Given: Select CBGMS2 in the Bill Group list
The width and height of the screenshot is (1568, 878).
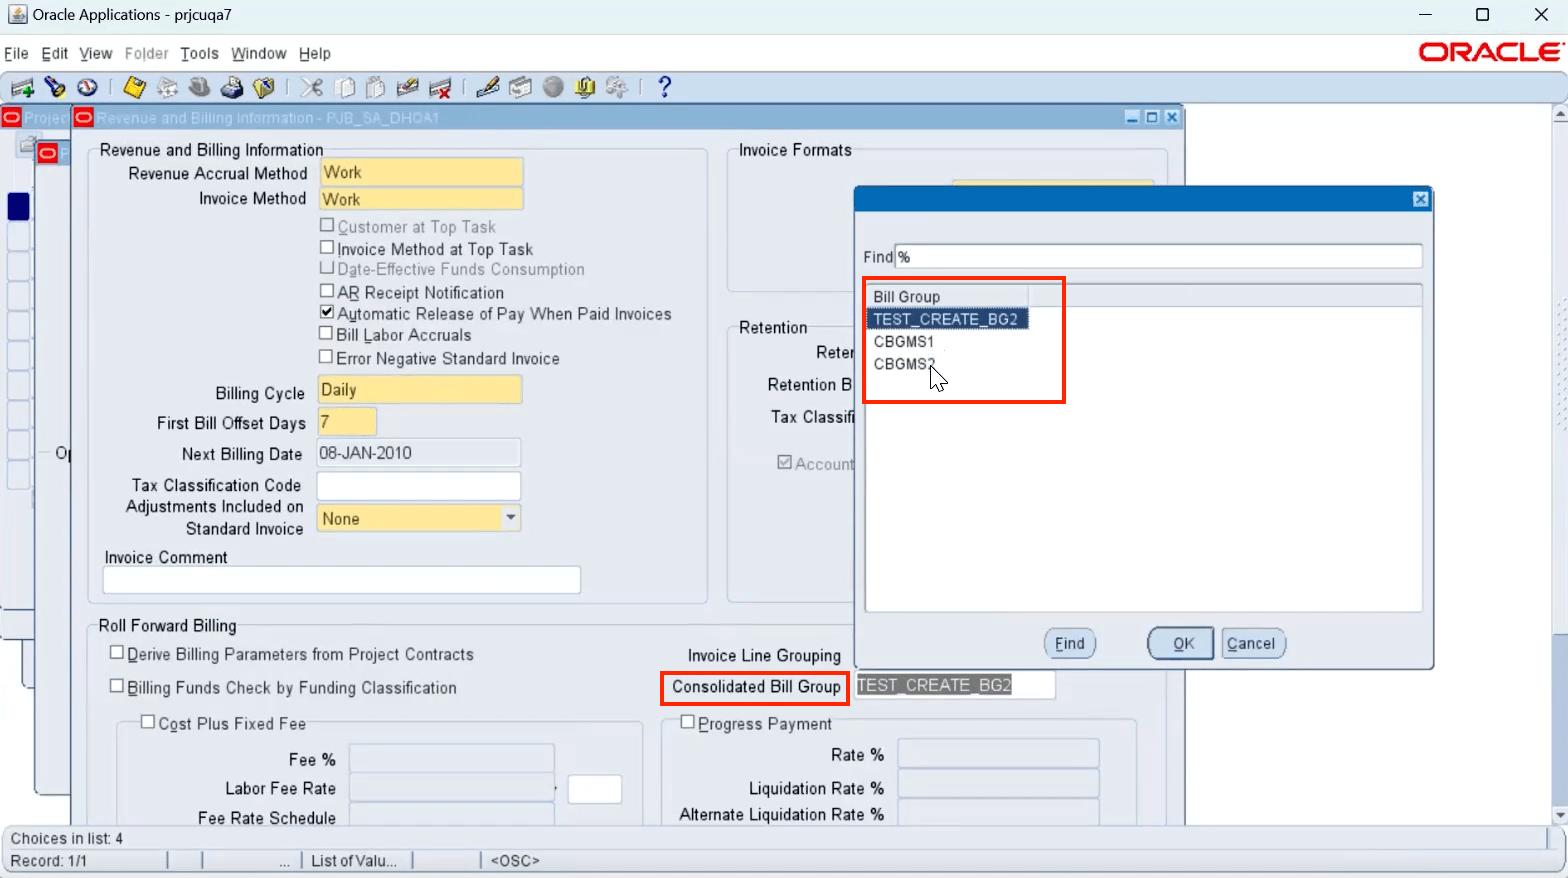Looking at the screenshot, I should (x=904, y=364).
